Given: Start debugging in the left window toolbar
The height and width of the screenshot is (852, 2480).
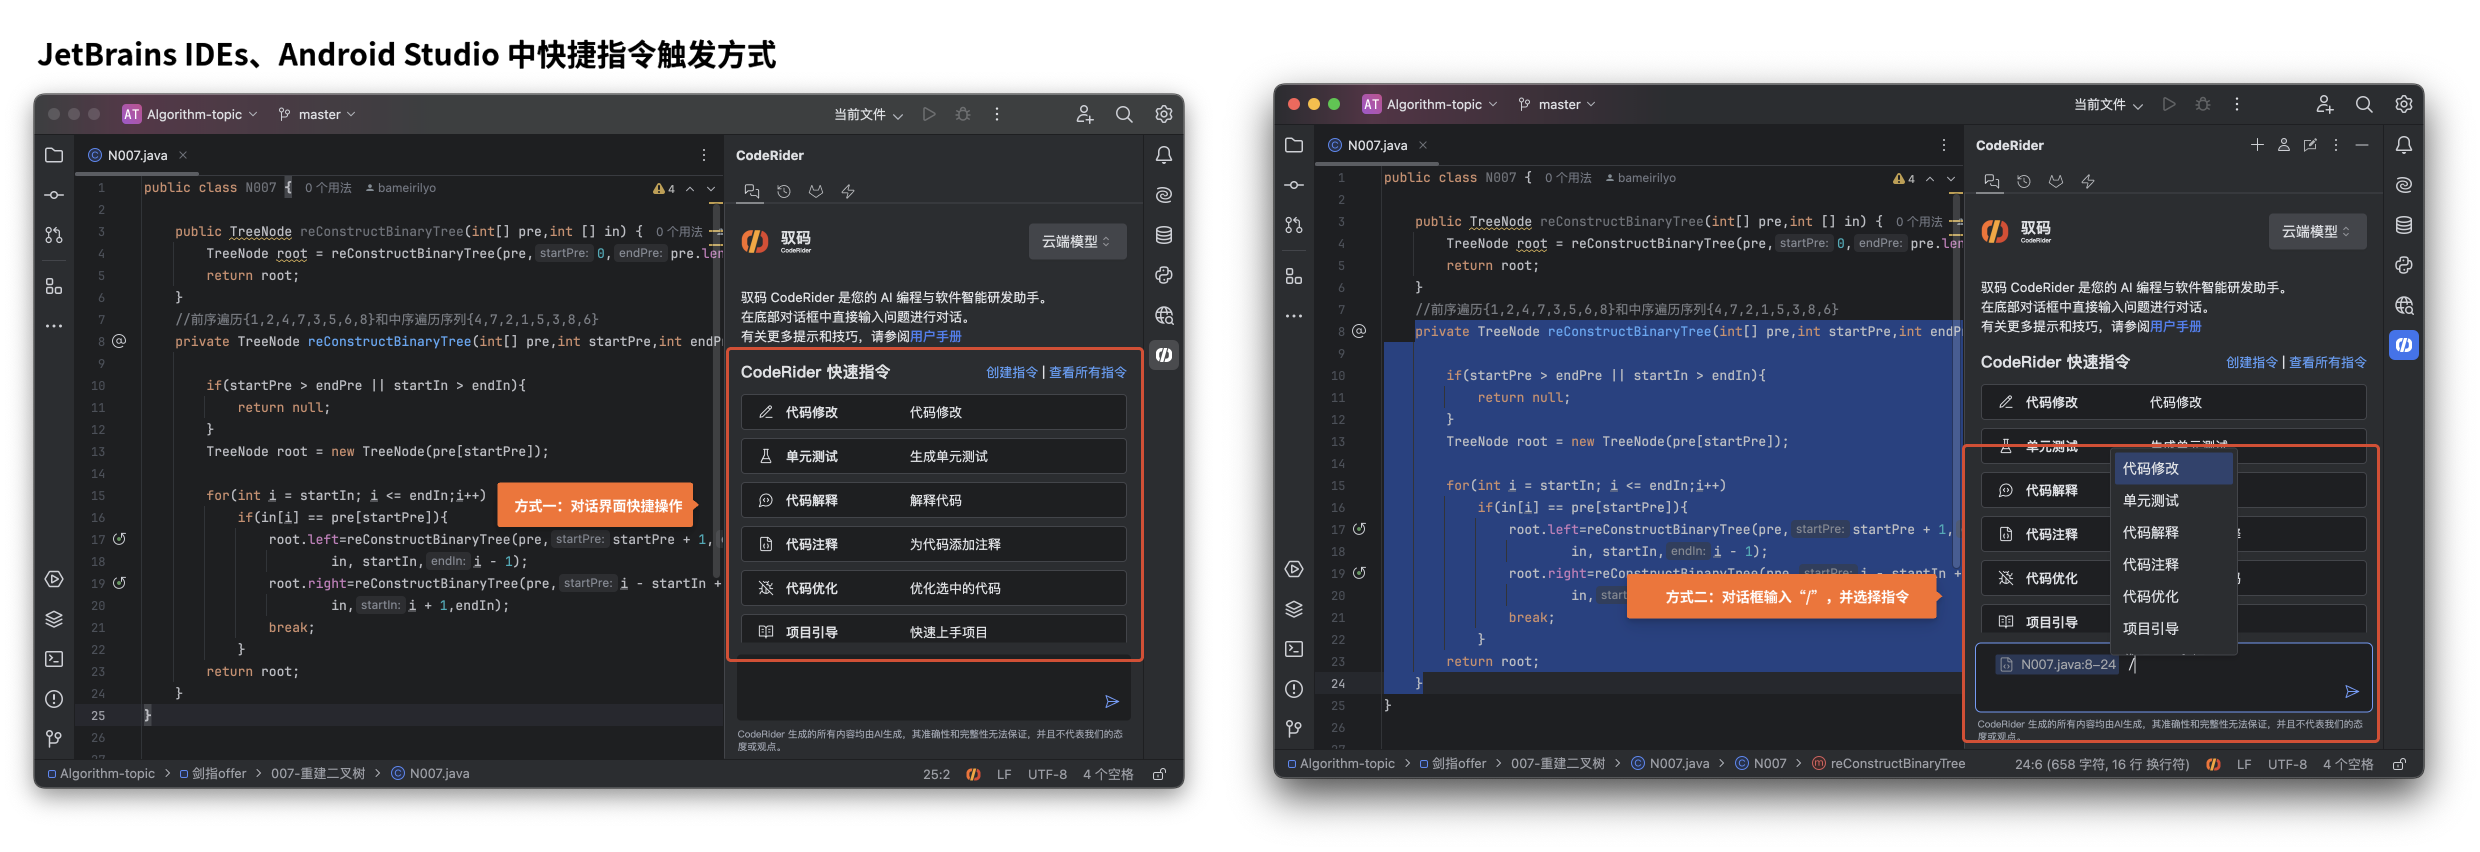Looking at the screenshot, I should click(963, 114).
